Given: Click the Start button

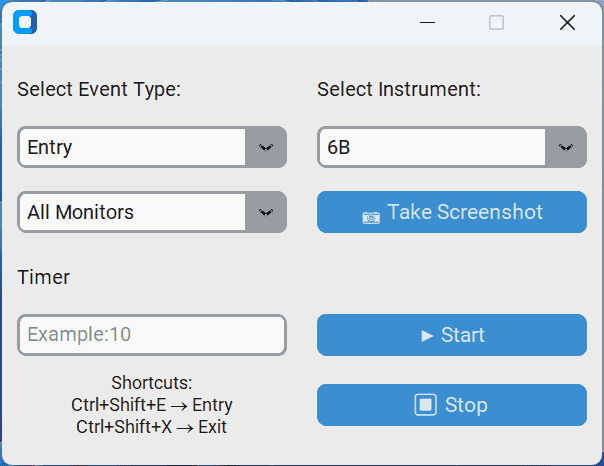Looking at the screenshot, I should 452,335.
